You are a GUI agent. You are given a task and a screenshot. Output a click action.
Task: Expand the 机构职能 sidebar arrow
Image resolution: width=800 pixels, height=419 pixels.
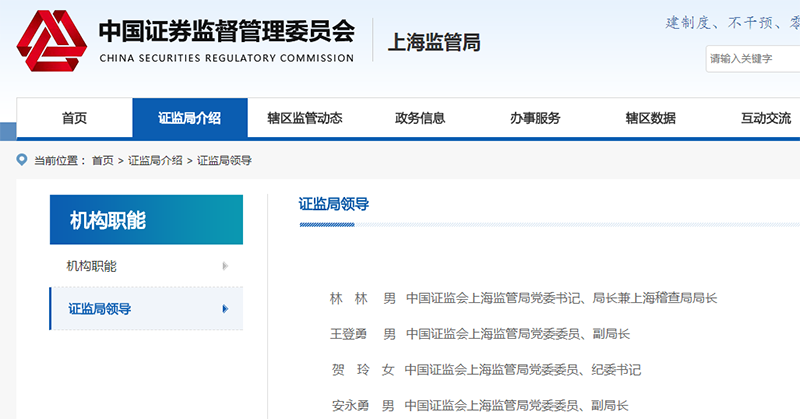tap(225, 266)
